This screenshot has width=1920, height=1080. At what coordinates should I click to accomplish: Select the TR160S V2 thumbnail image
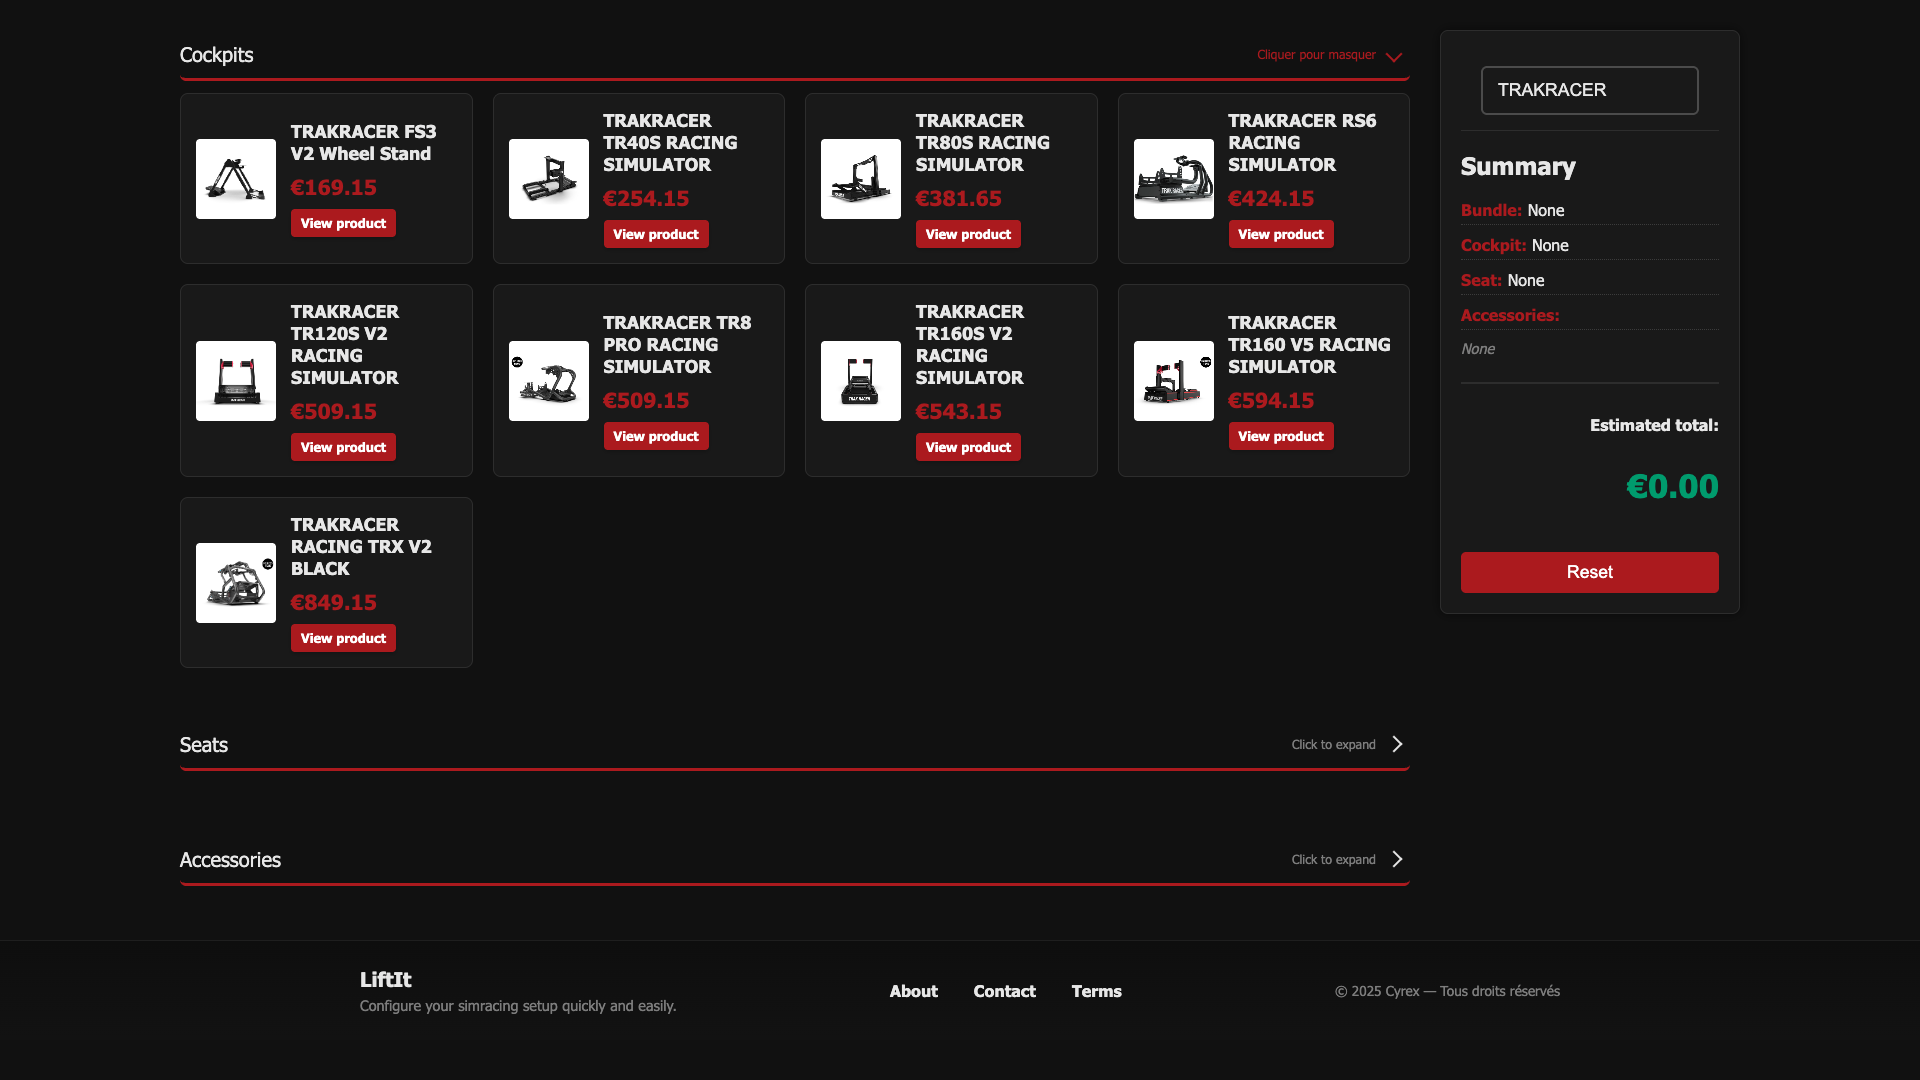pos(861,381)
